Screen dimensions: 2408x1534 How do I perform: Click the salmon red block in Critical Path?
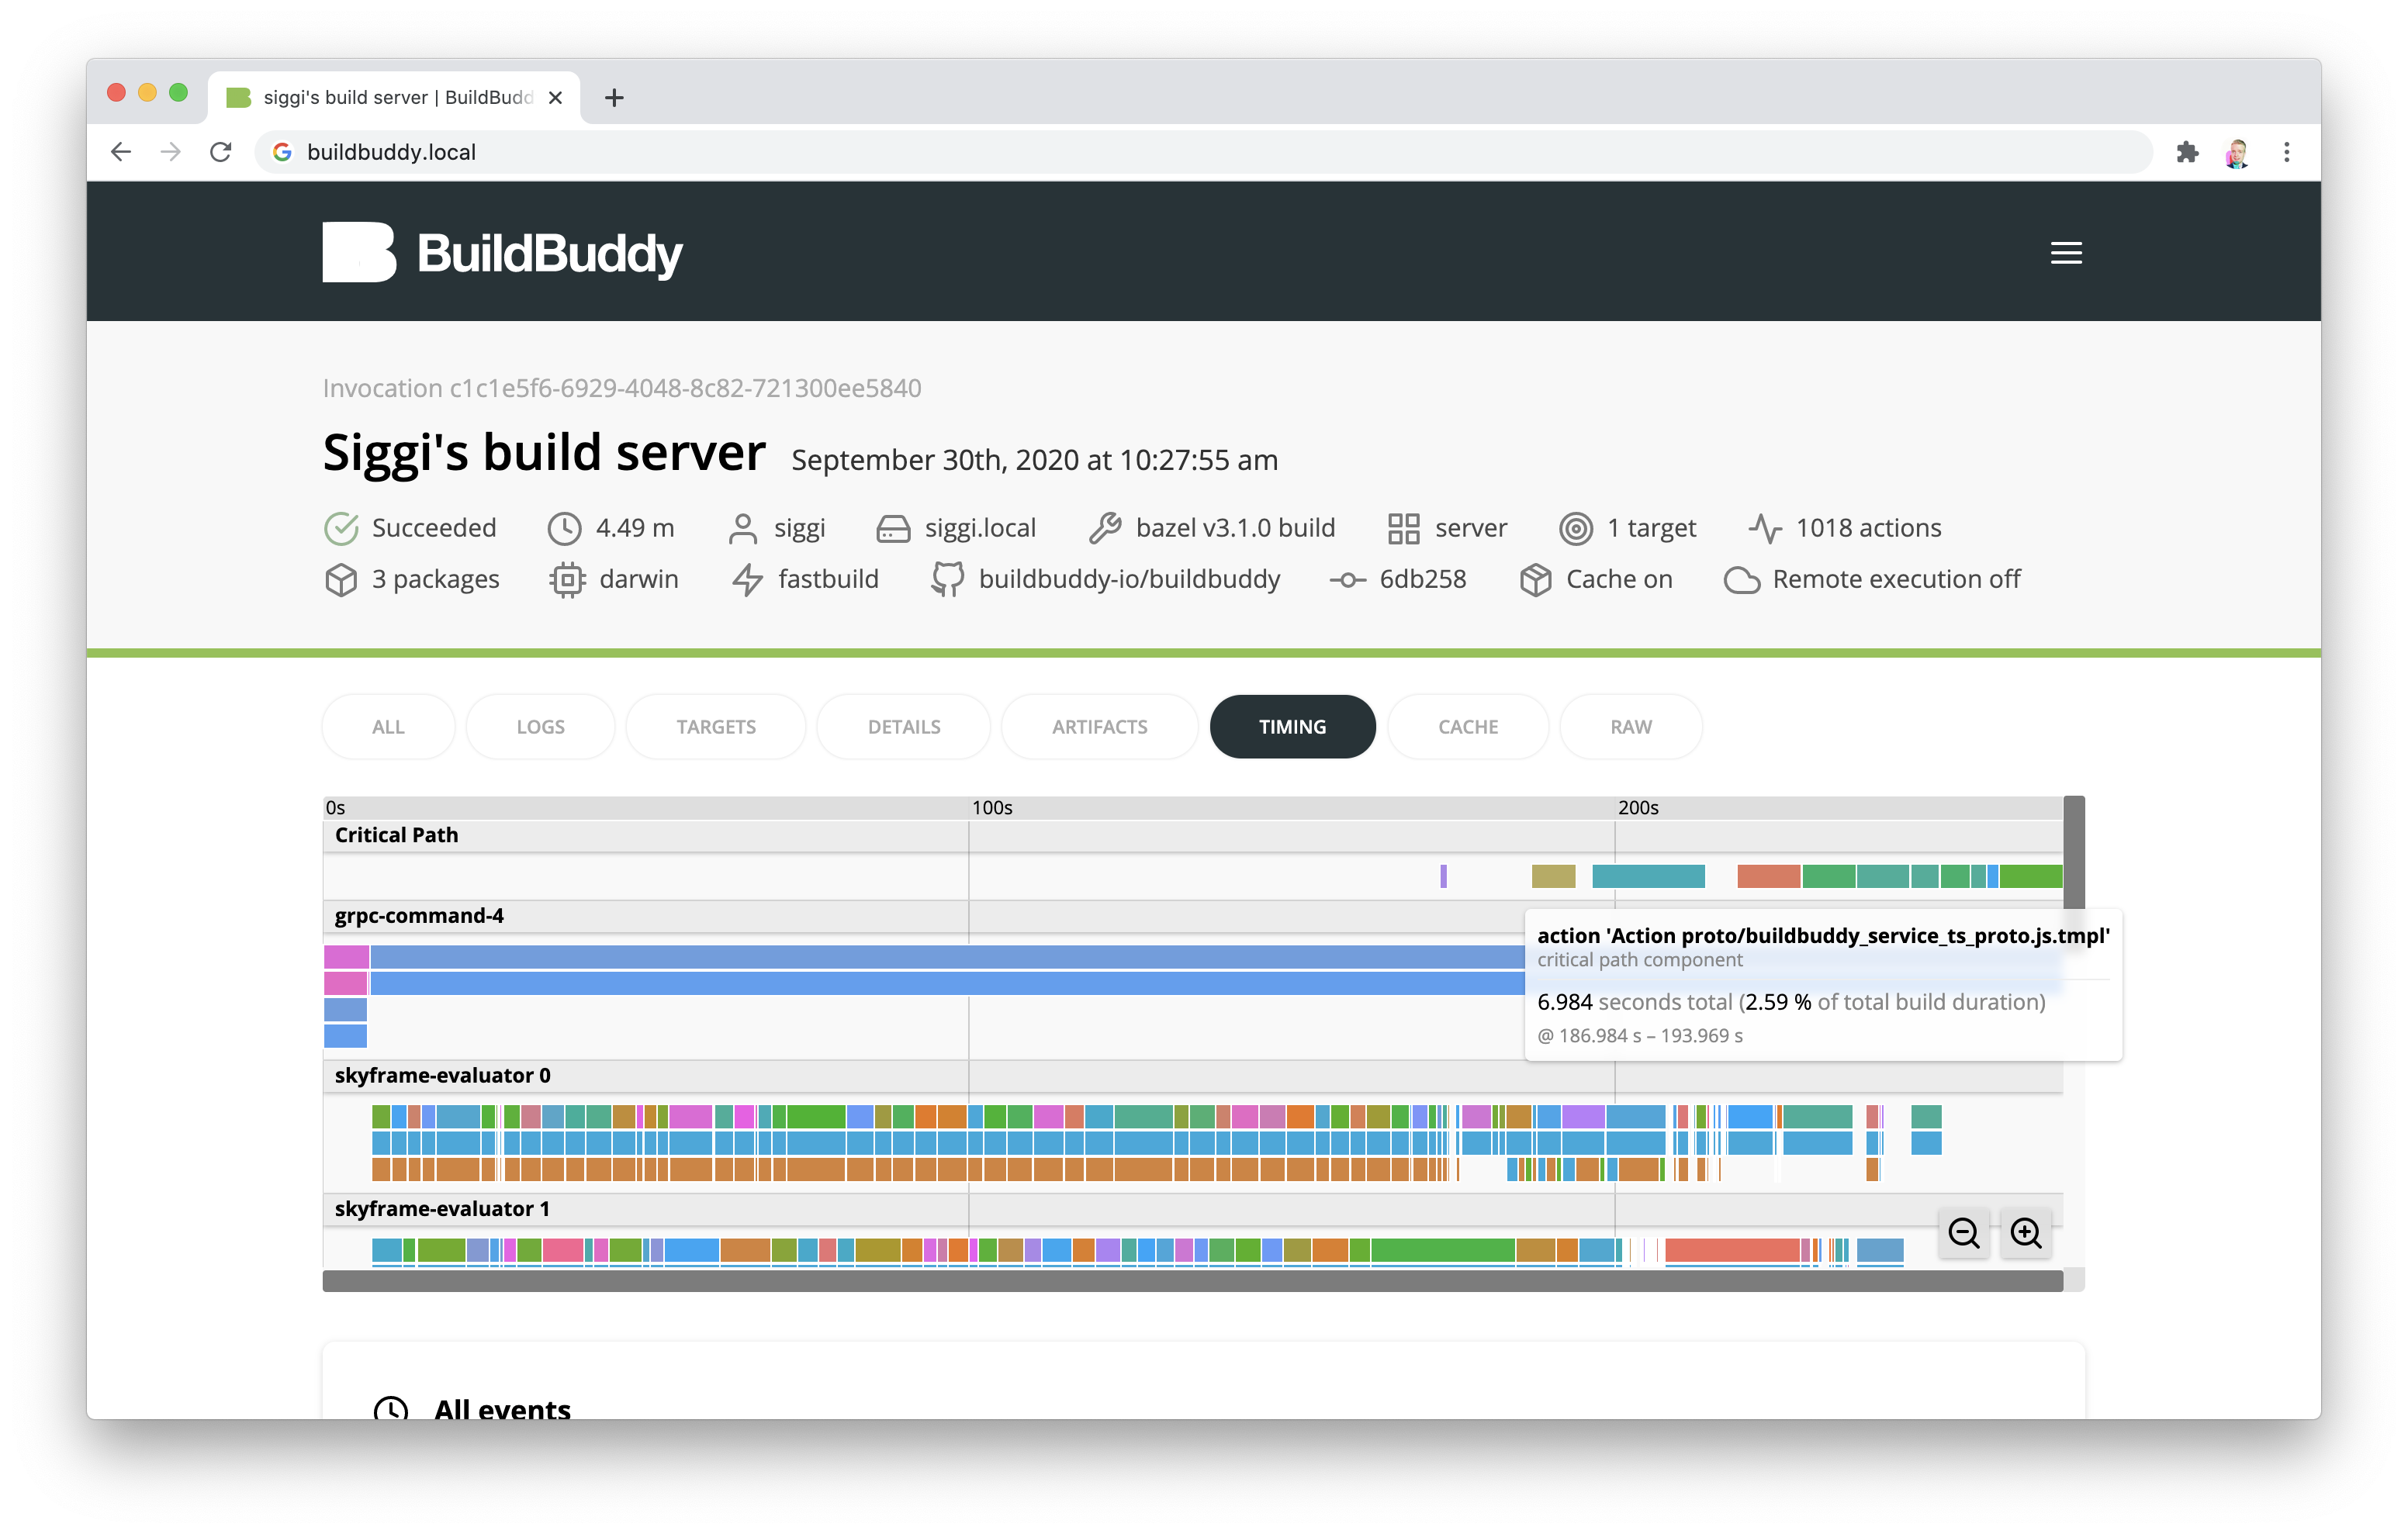(1768, 876)
